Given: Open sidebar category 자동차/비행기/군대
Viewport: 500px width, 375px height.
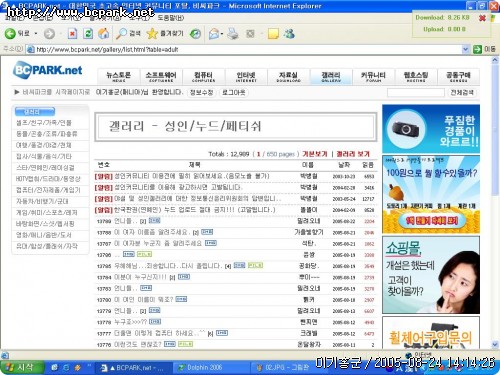Looking at the screenshot, I should 42,201.
